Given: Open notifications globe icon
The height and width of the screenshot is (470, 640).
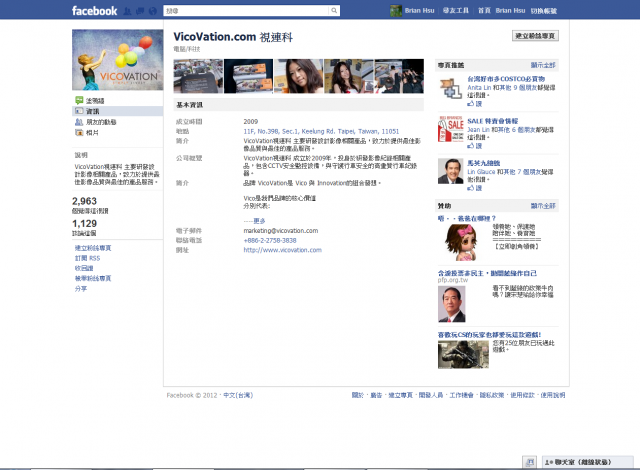Looking at the screenshot, I should (153, 11).
